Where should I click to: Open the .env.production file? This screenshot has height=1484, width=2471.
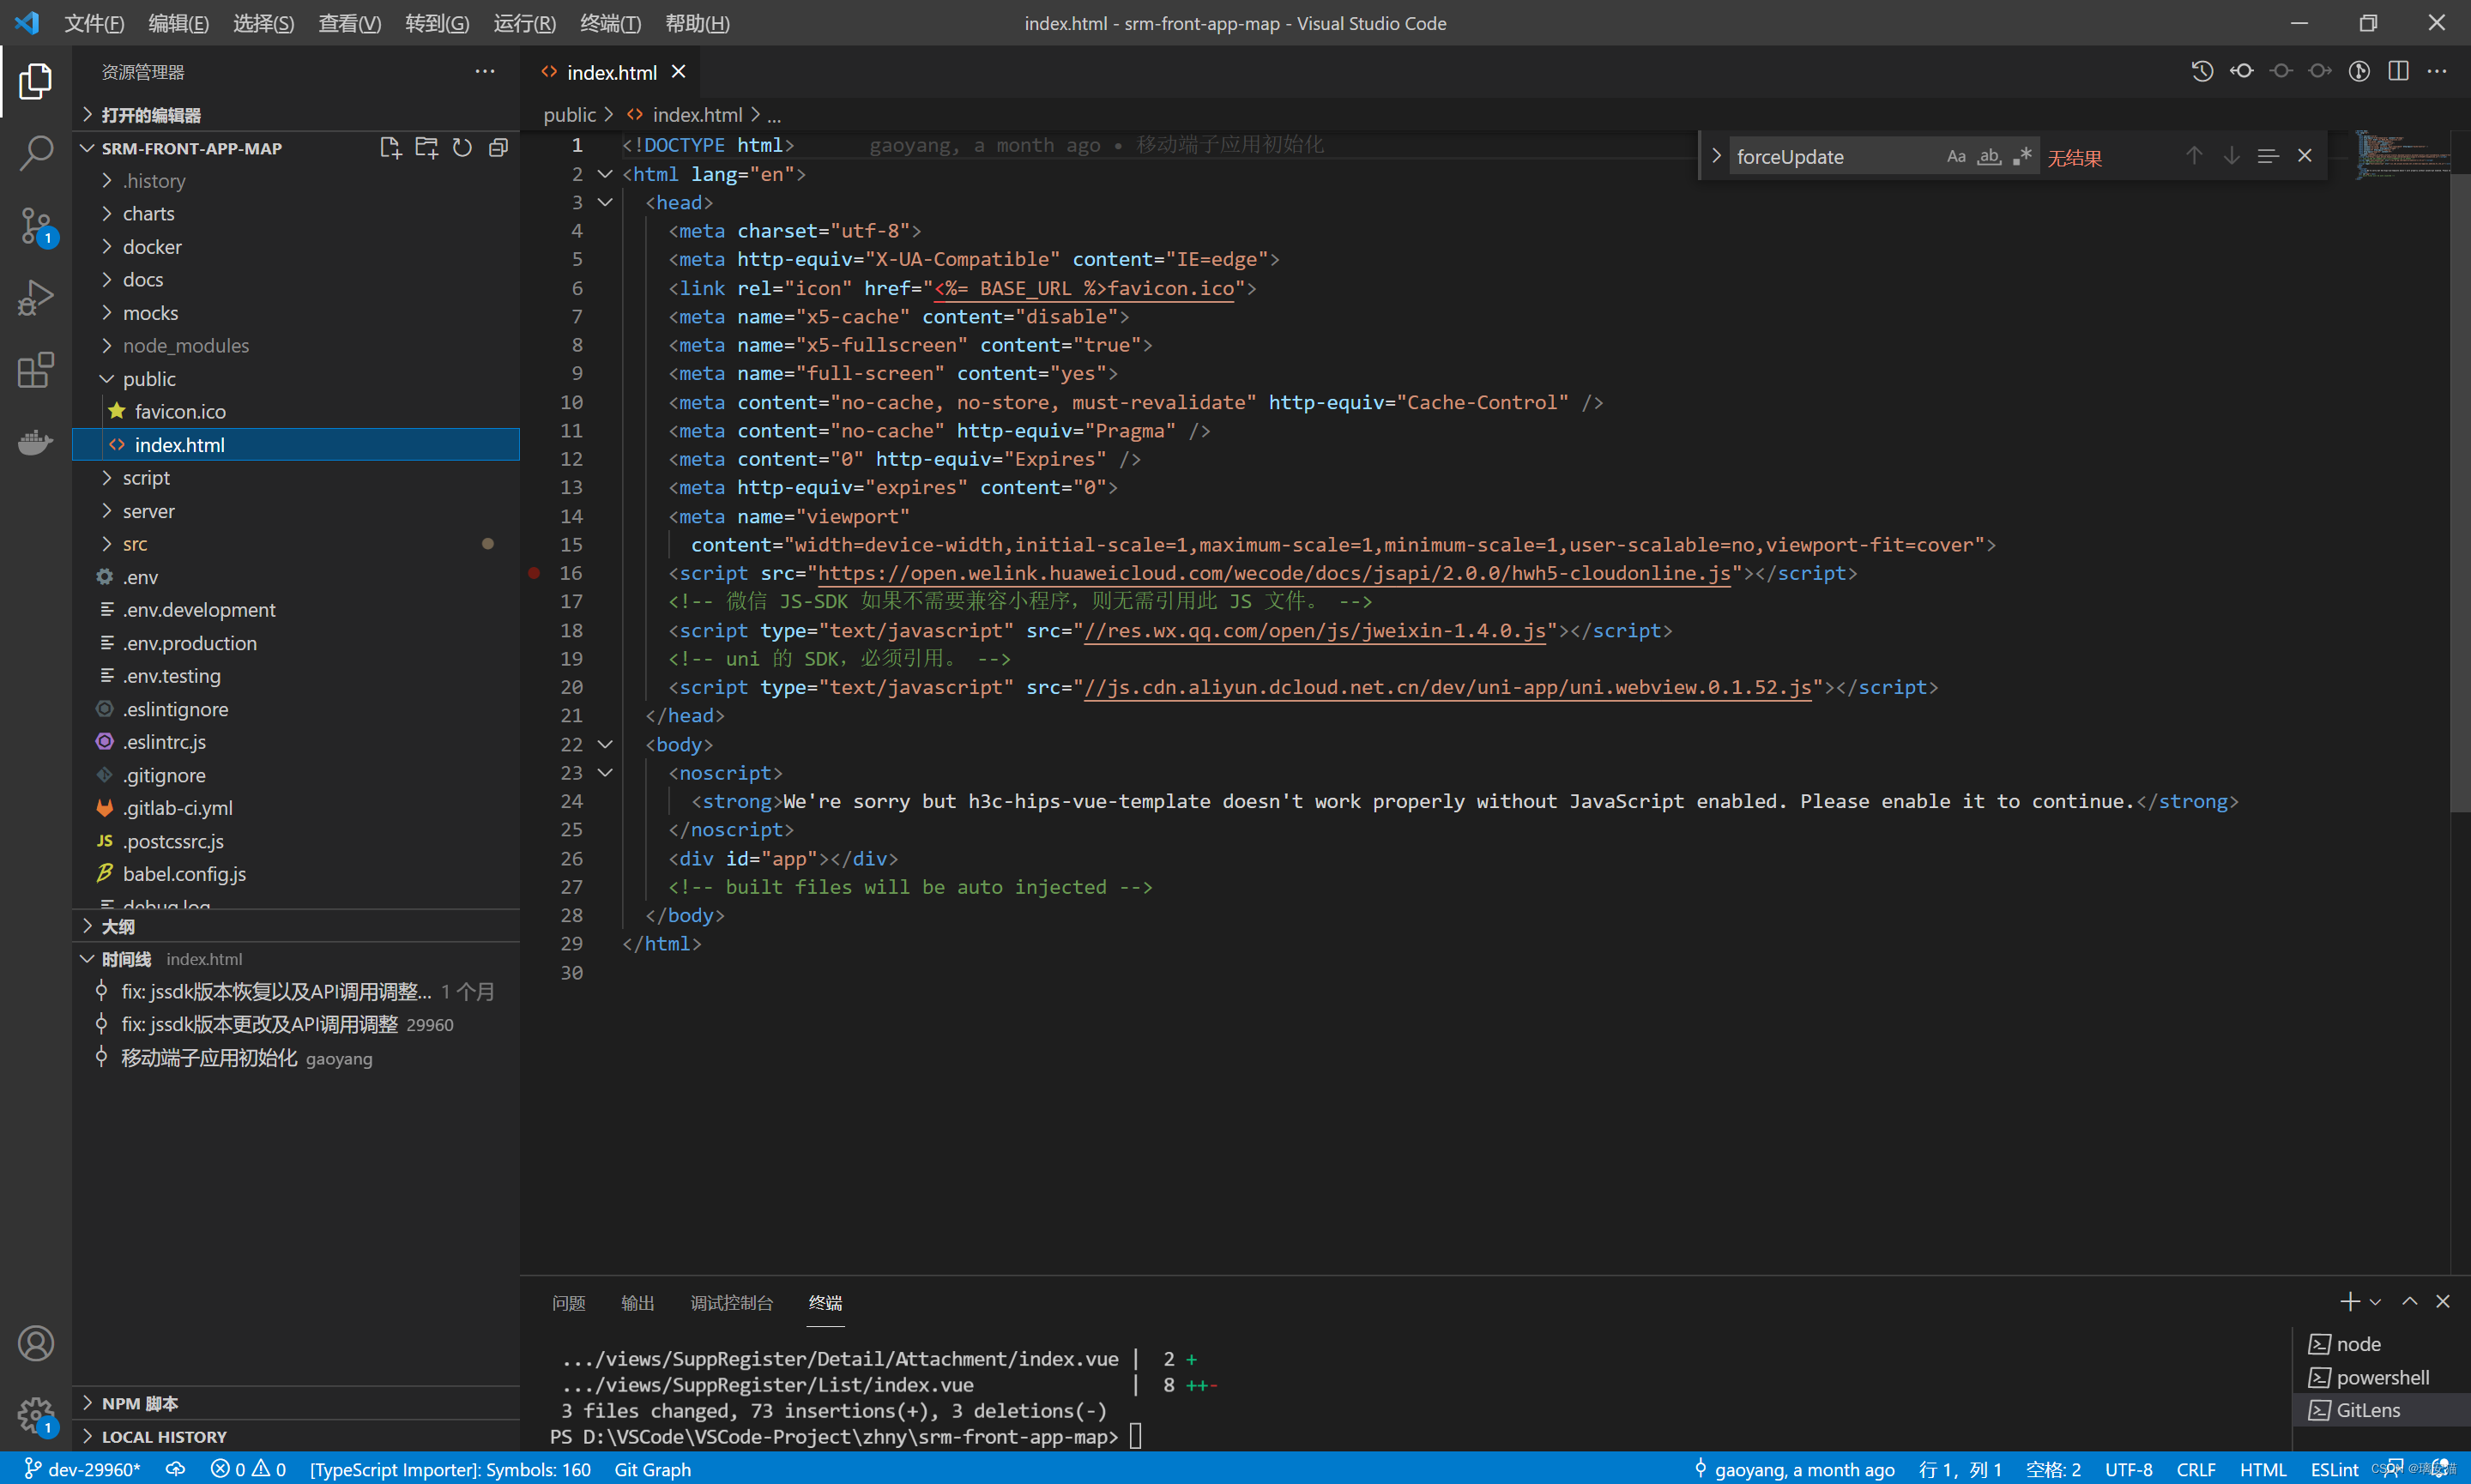295,643
